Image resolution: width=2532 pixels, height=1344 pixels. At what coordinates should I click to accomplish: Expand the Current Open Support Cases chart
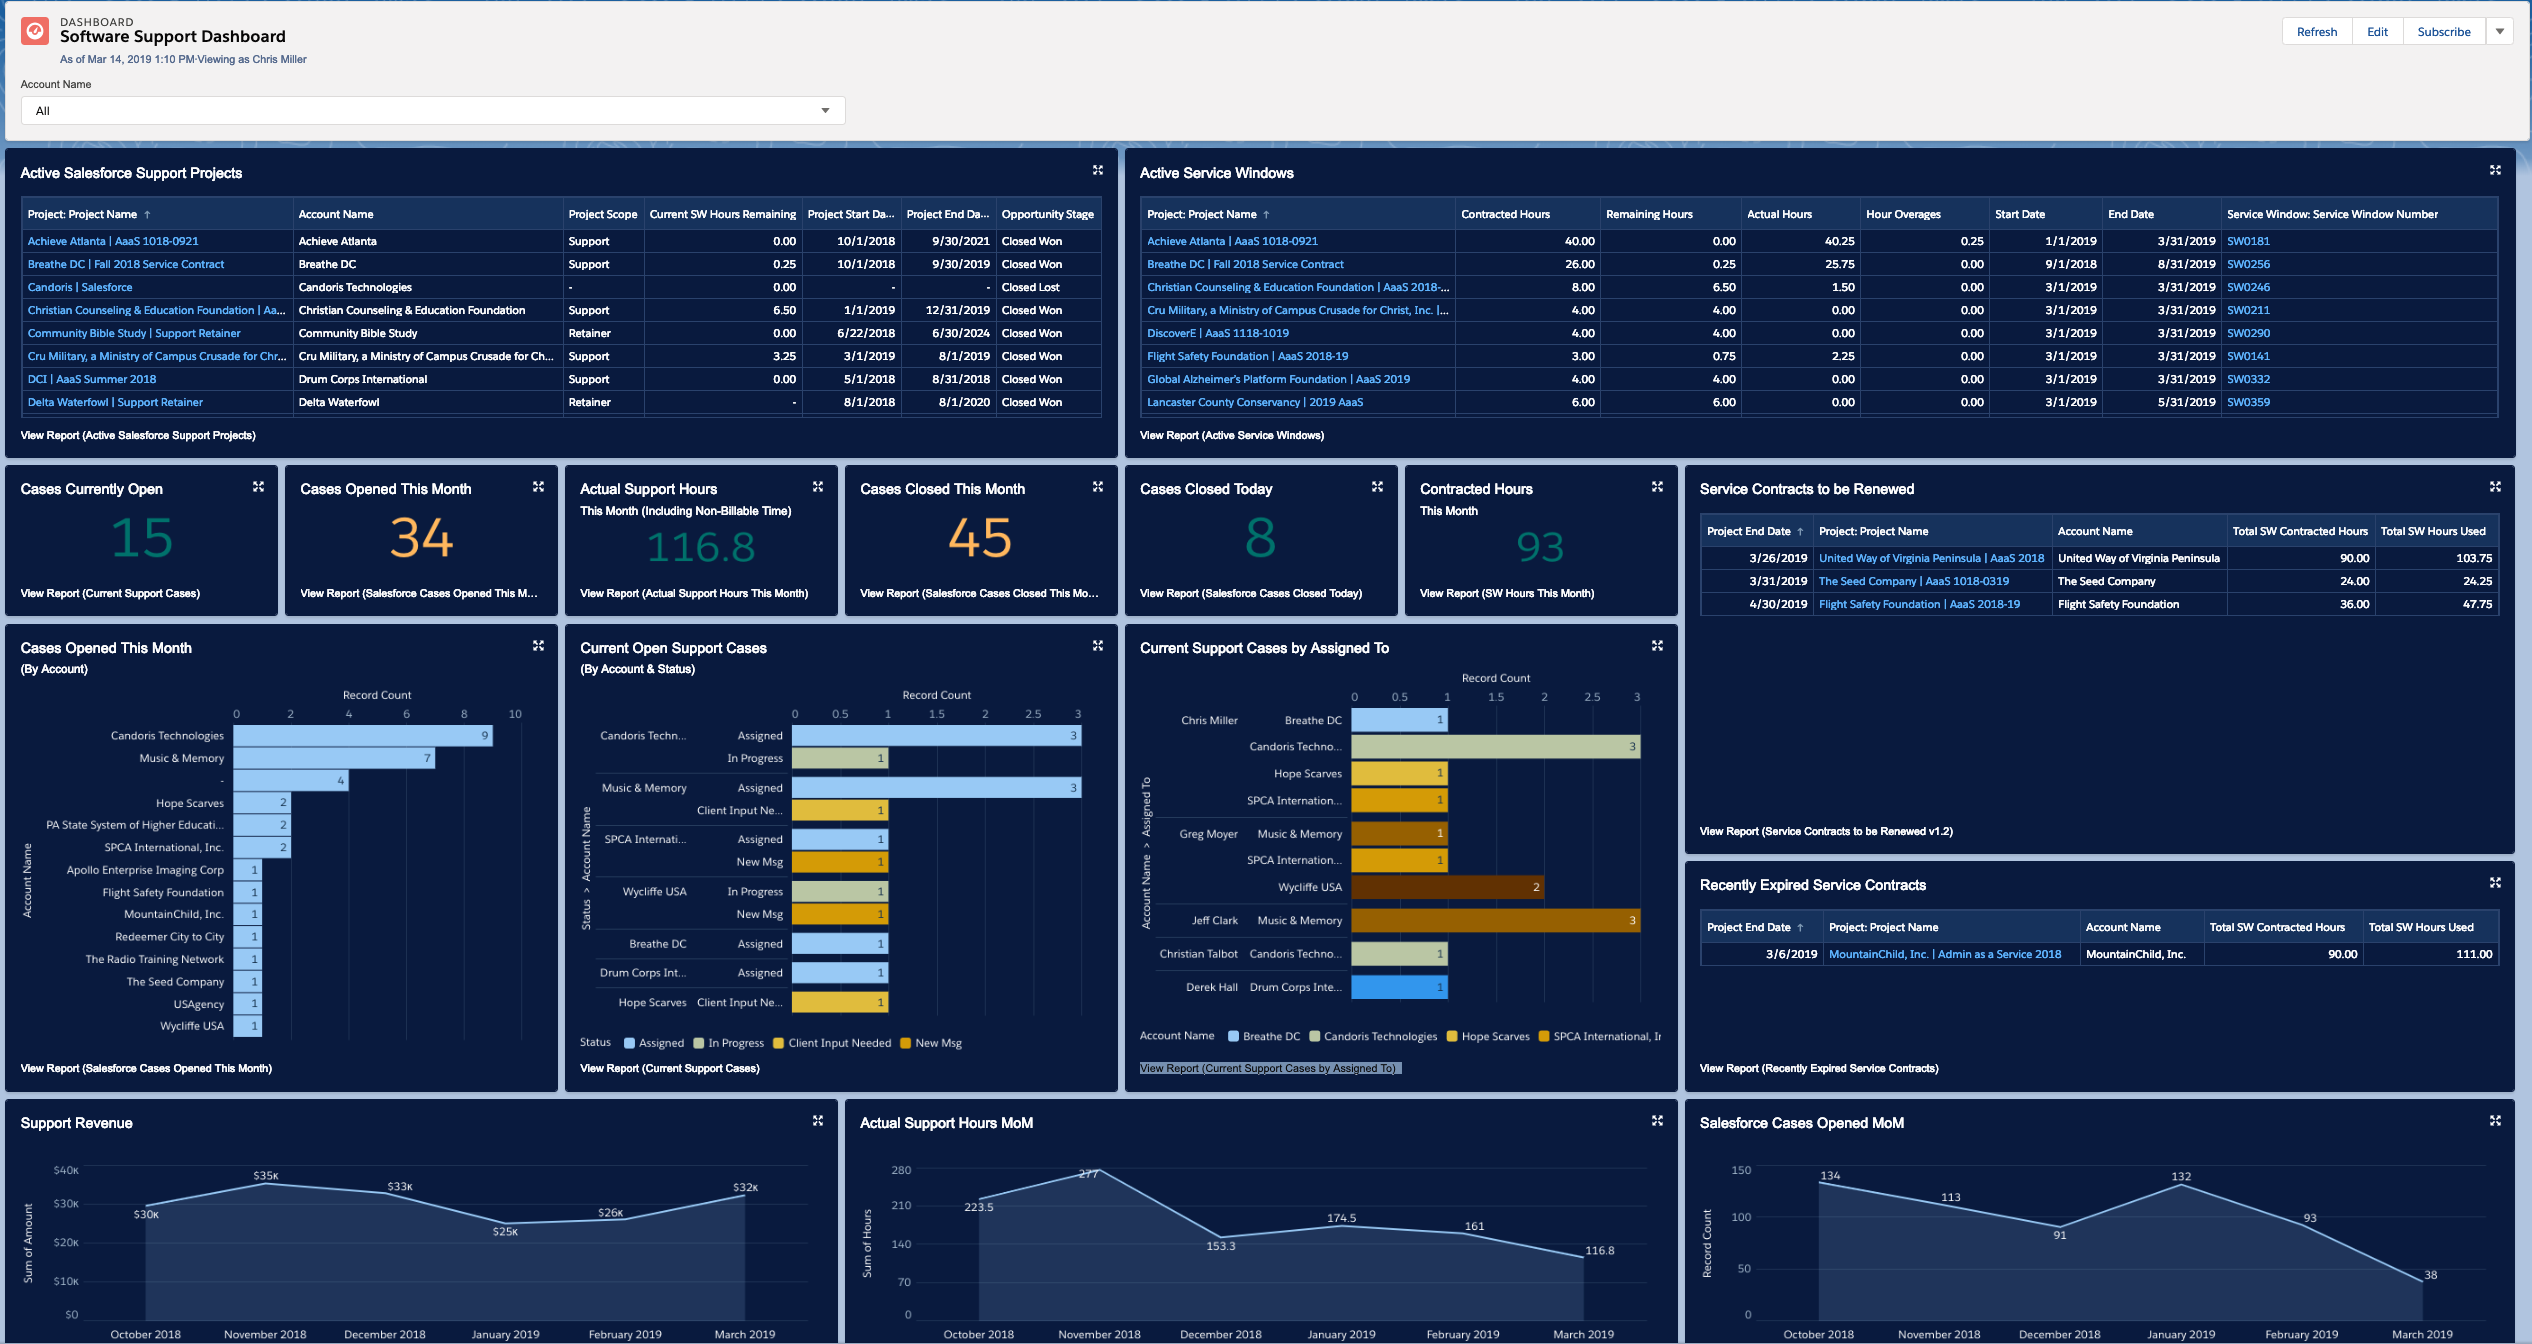tap(1097, 646)
